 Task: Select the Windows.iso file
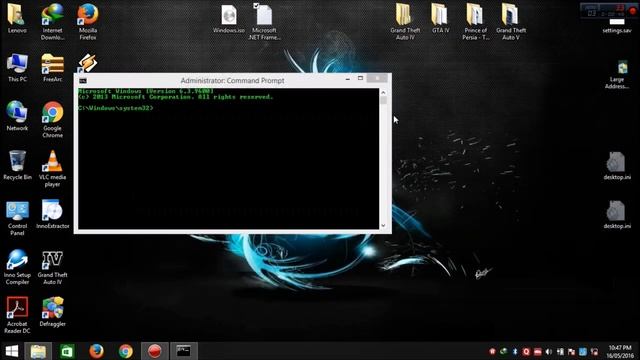pos(229,18)
